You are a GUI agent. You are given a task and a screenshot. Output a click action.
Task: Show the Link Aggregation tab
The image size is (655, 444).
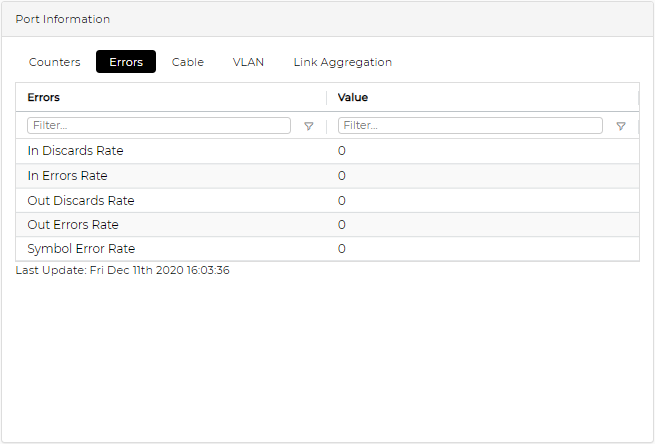(x=342, y=62)
